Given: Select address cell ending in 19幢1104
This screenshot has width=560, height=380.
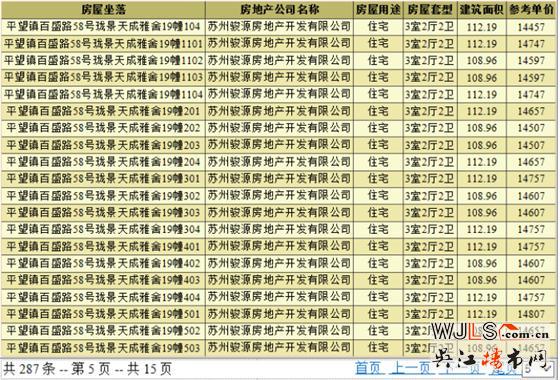Looking at the screenshot, I should [x=104, y=95].
